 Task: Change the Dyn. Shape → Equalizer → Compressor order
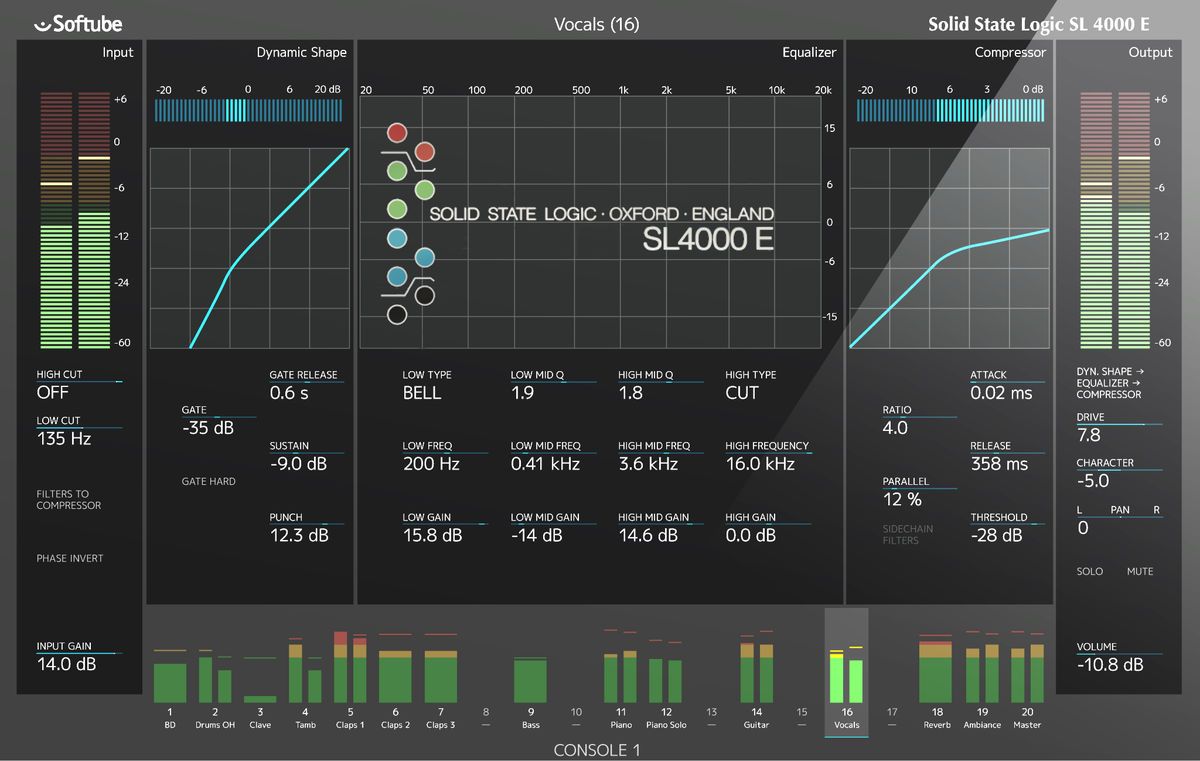click(1111, 383)
